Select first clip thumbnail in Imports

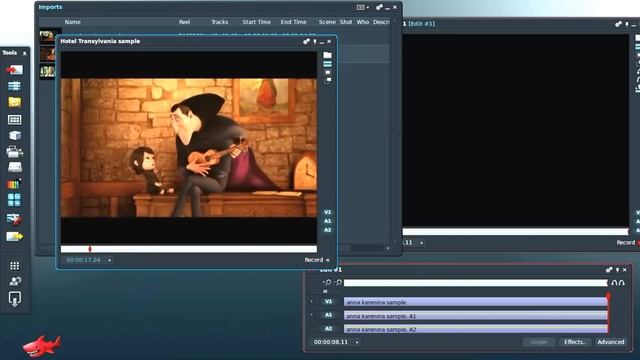pos(47,37)
